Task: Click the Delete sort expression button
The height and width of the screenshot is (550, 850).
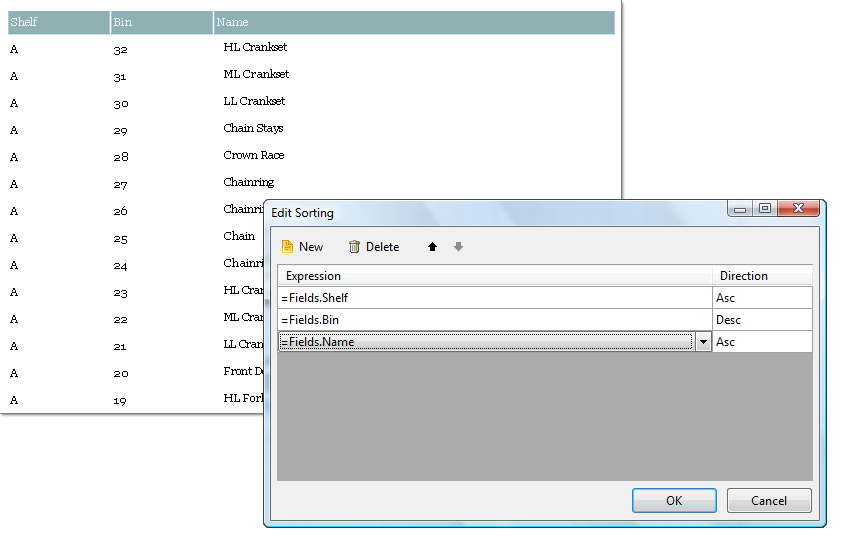Action: [374, 247]
